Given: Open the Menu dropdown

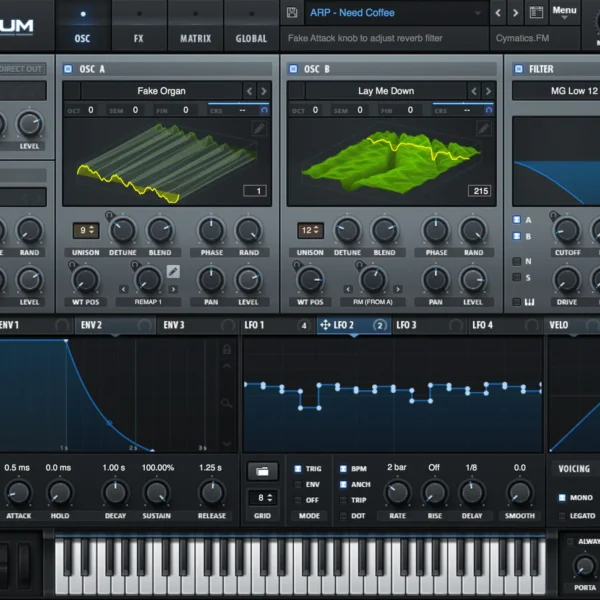Looking at the screenshot, I should pos(564,12).
